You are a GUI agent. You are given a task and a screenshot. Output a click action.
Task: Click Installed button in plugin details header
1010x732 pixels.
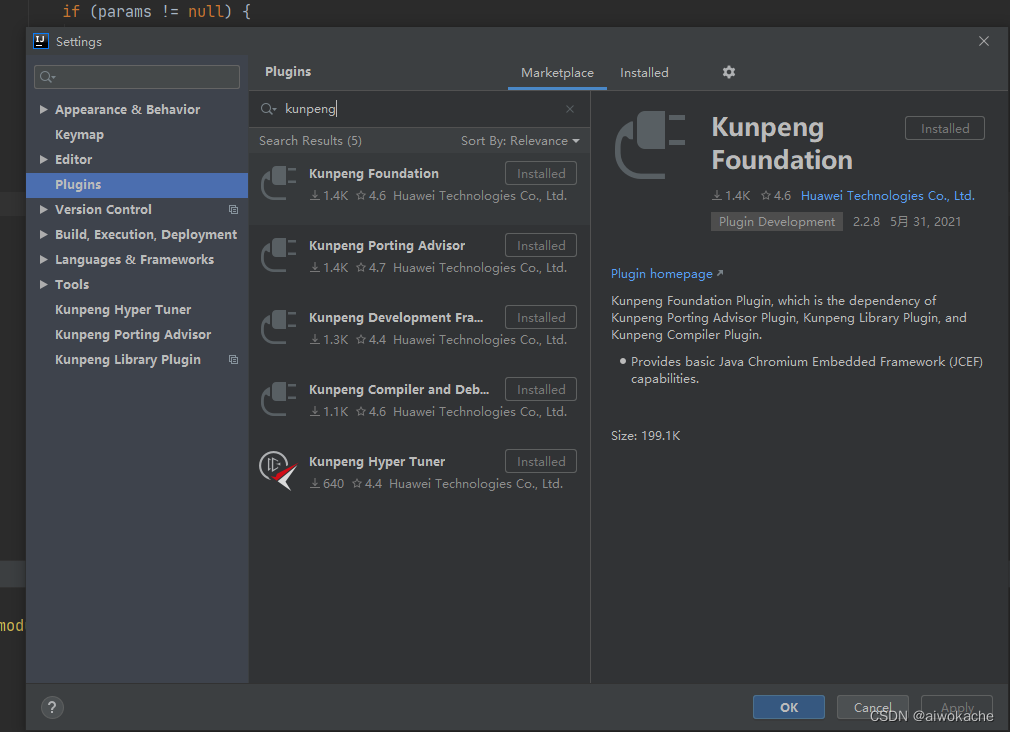click(x=945, y=128)
